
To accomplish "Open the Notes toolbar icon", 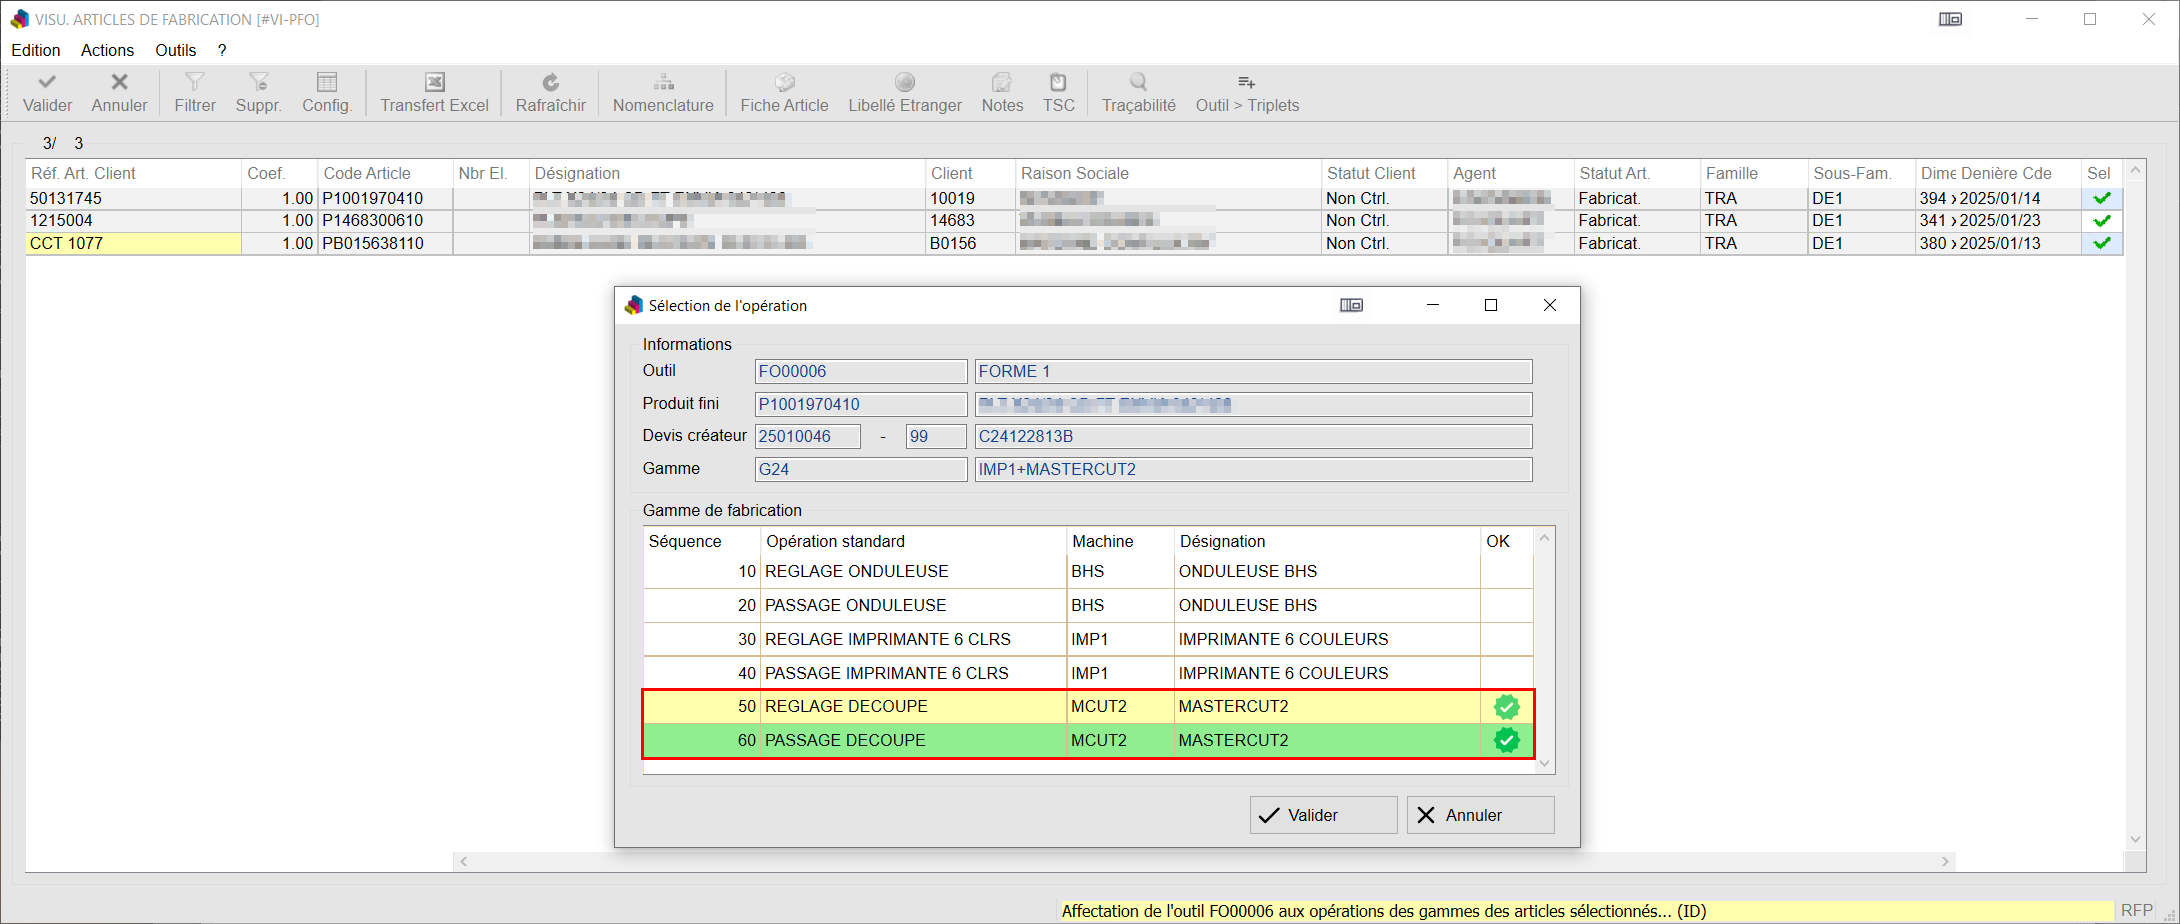I will 1002,92.
